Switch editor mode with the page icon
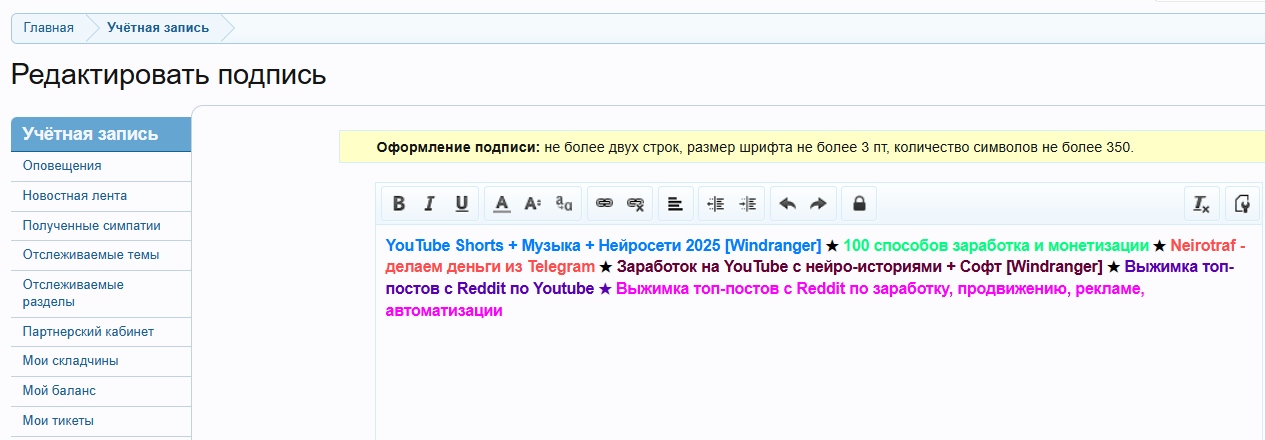Viewport: 1265px width, 440px height. click(x=1241, y=204)
